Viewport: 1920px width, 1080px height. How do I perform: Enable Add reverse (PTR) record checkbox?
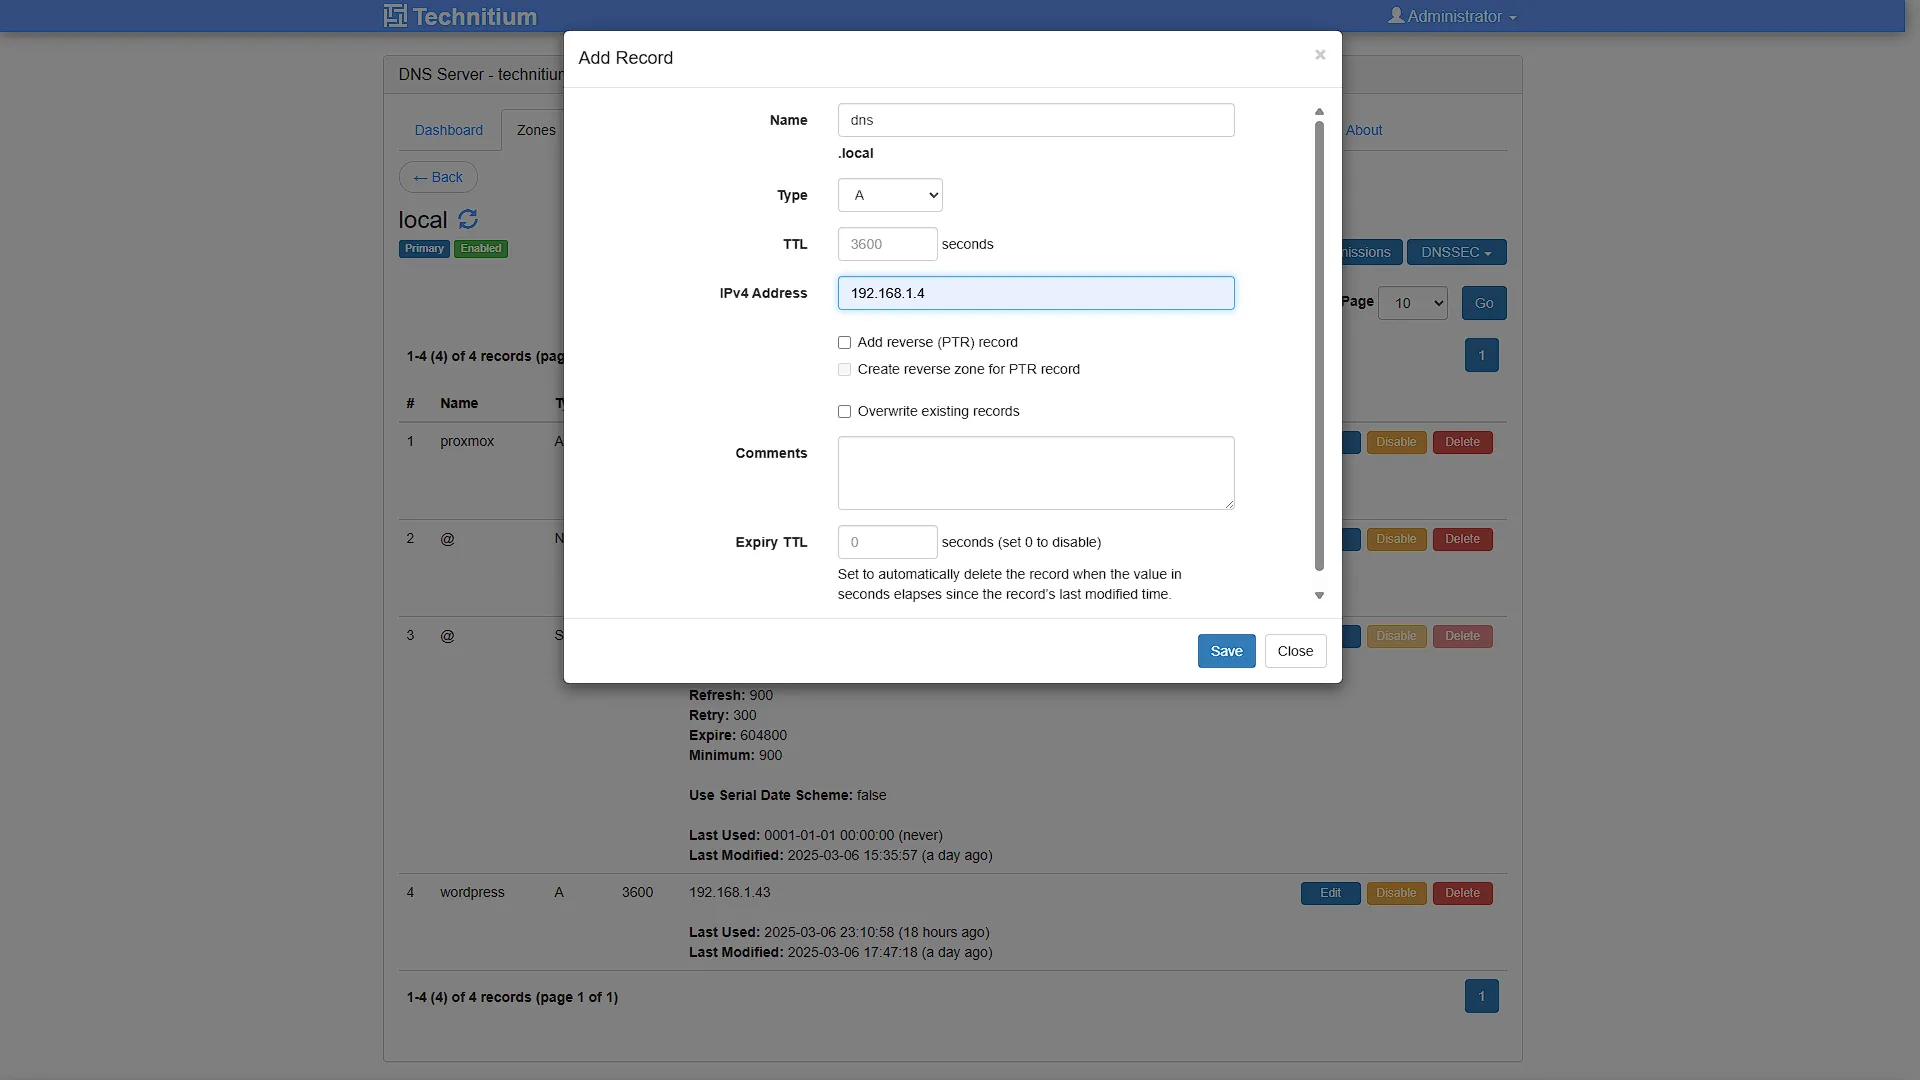(844, 342)
